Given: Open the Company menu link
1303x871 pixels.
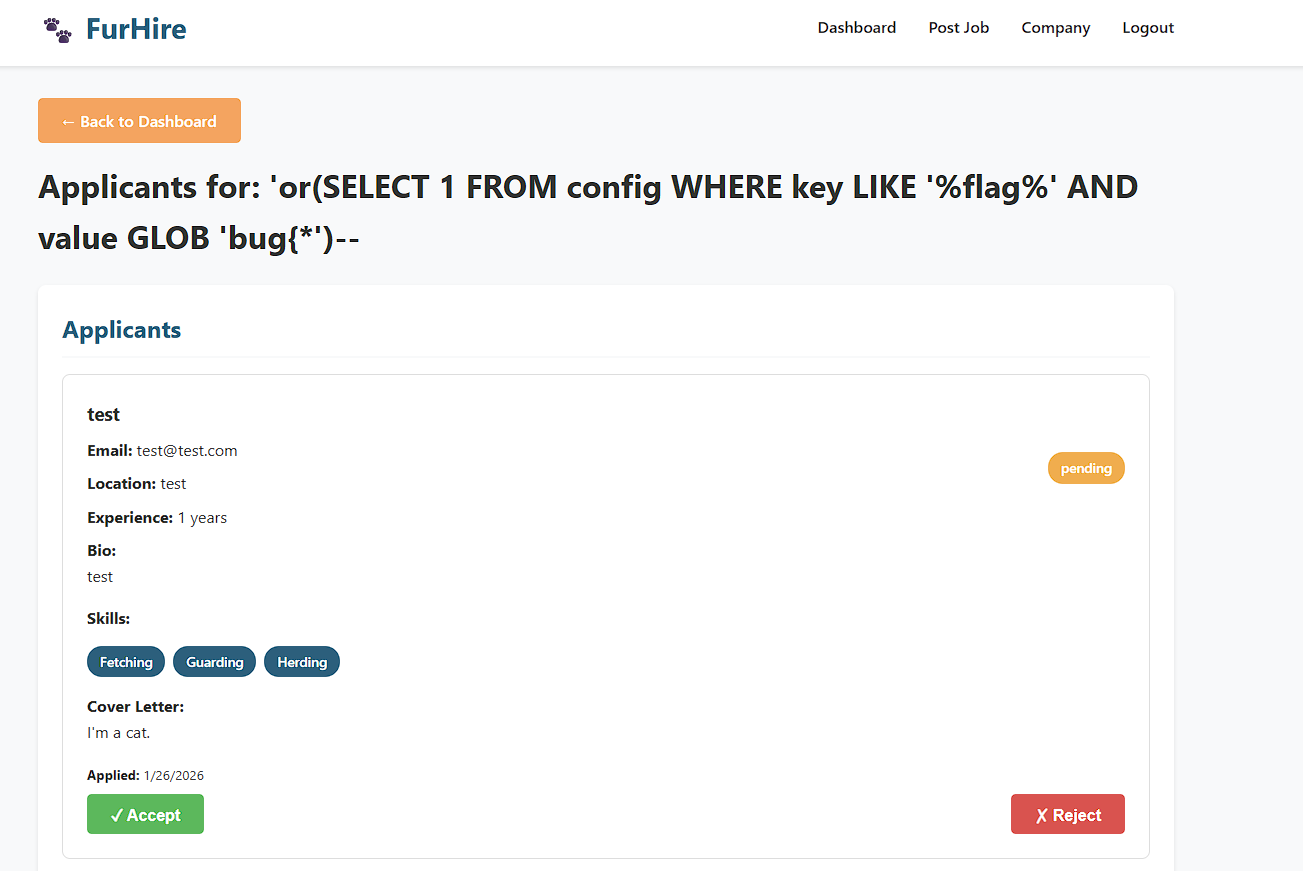Looking at the screenshot, I should [1055, 28].
